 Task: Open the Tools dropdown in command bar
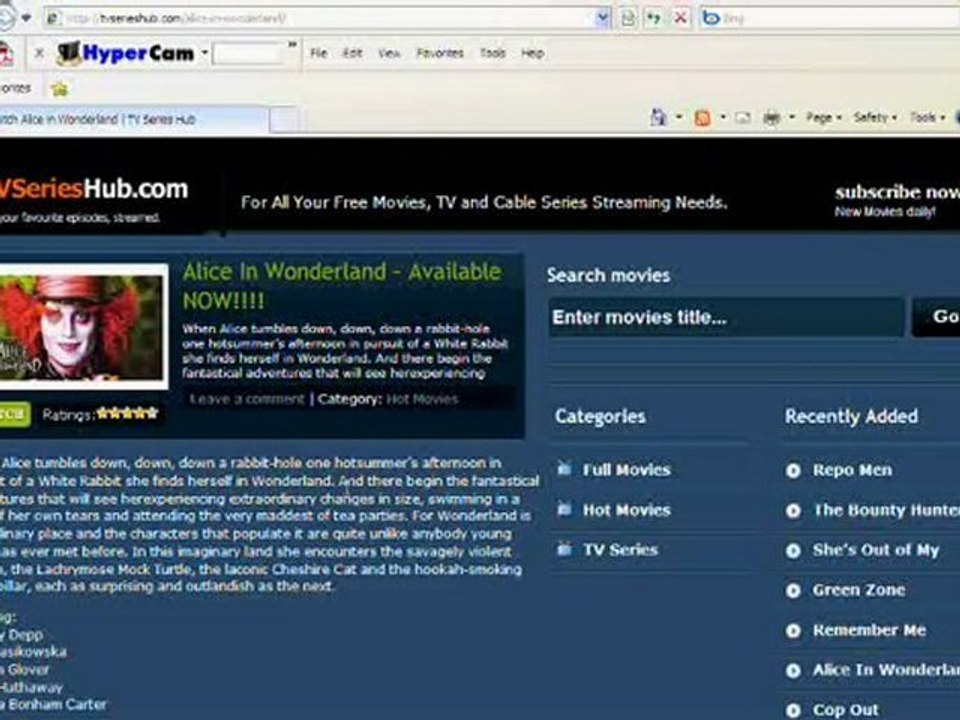click(927, 117)
